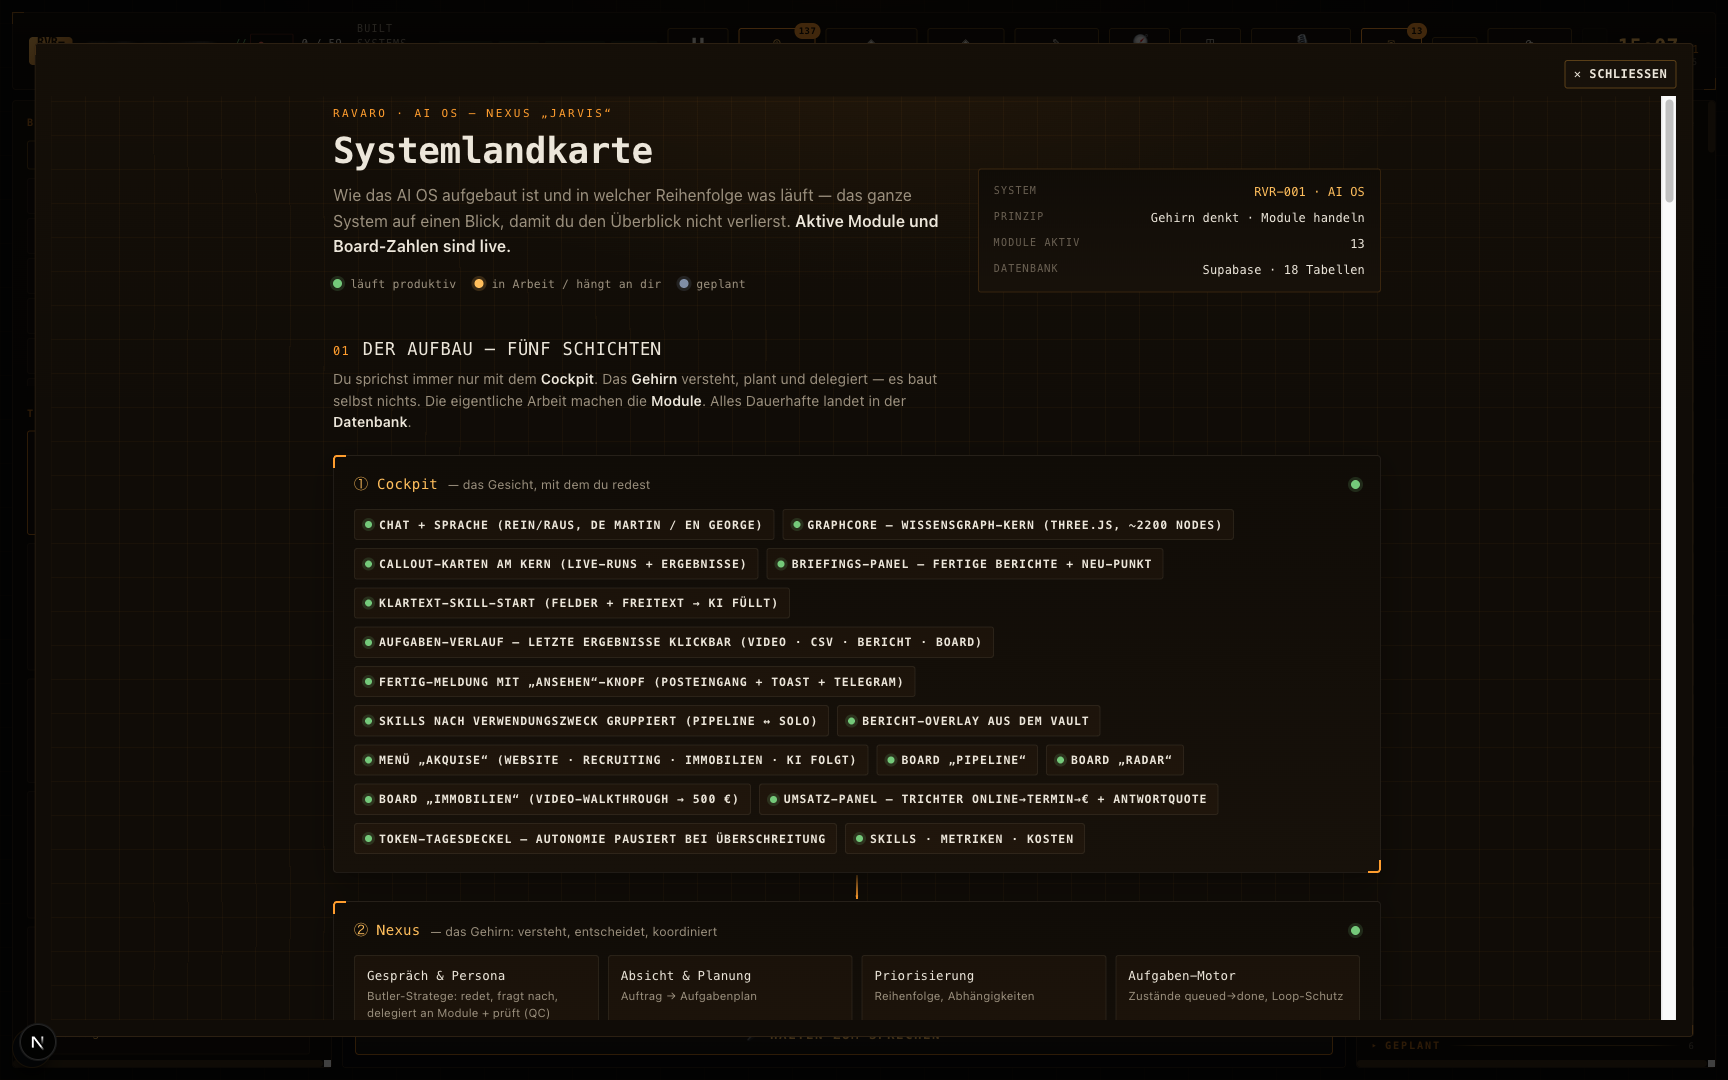This screenshot has height=1080, width=1728.
Task: Close the Systemlandkarte overlay with Schliessen
Action: coord(1620,74)
